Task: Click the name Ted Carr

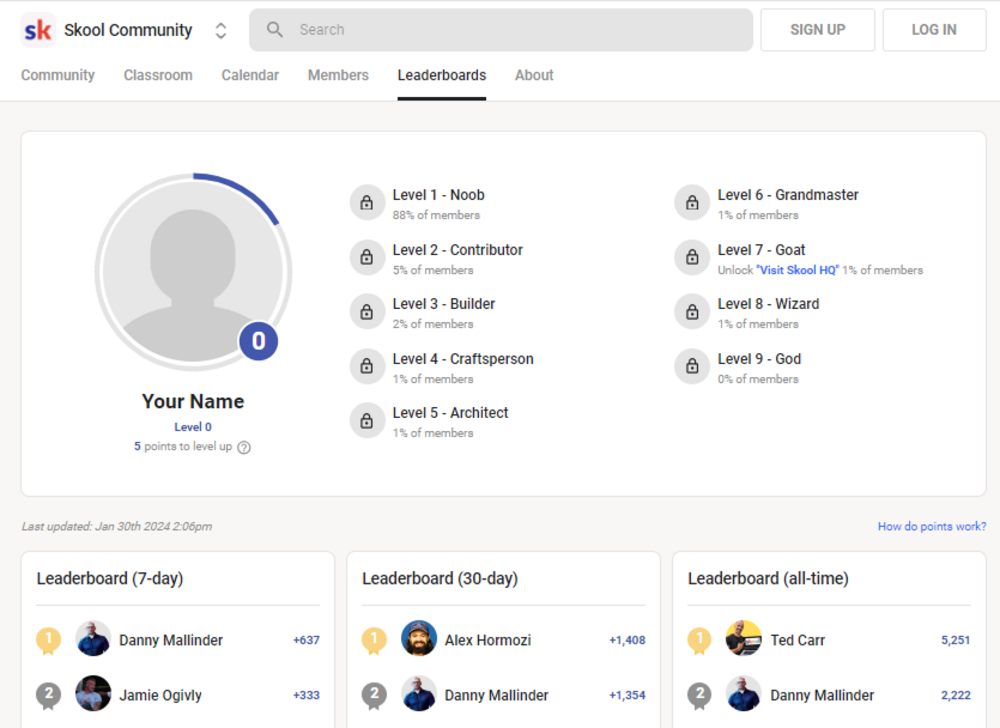Action: point(798,640)
